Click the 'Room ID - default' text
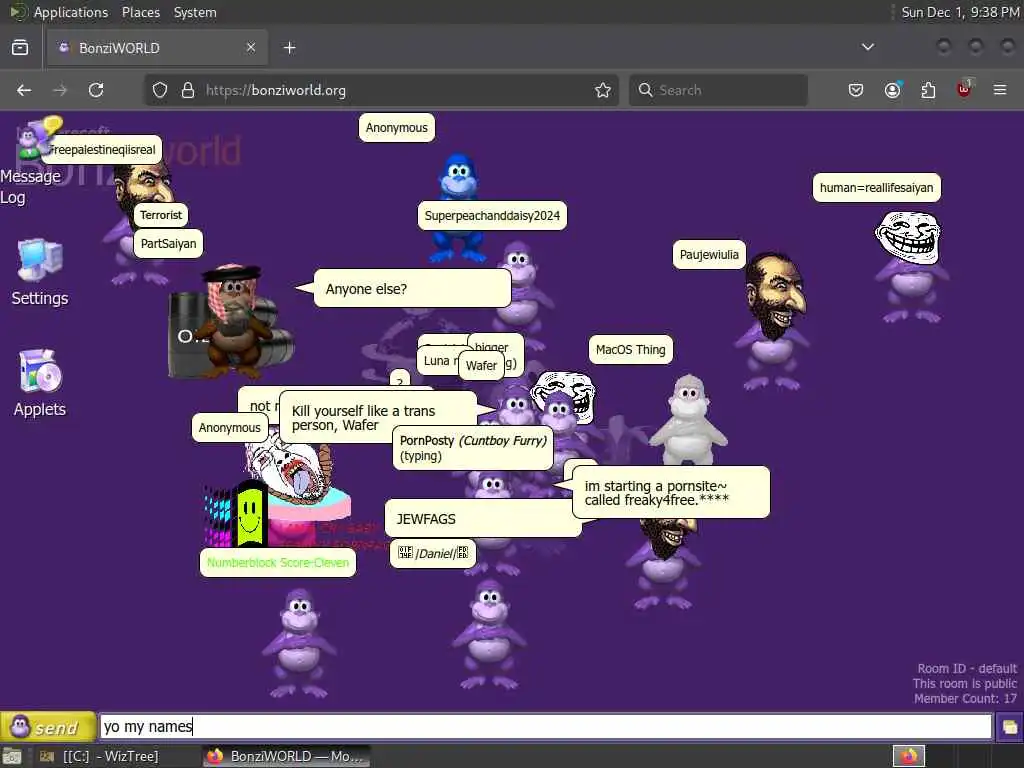Screen dimensions: 1024x768 click(967, 668)
